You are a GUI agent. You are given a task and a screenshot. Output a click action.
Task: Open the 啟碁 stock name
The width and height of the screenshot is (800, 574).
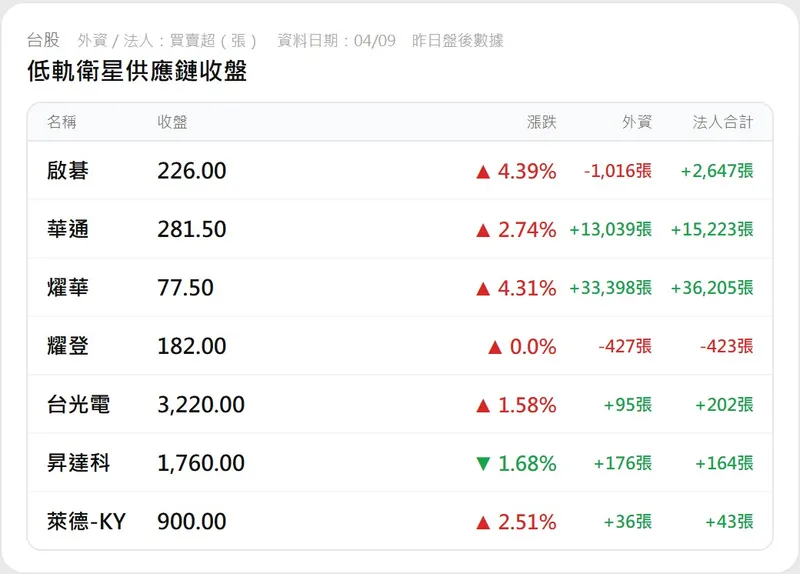pyautogui.click(x=68, y=171)
